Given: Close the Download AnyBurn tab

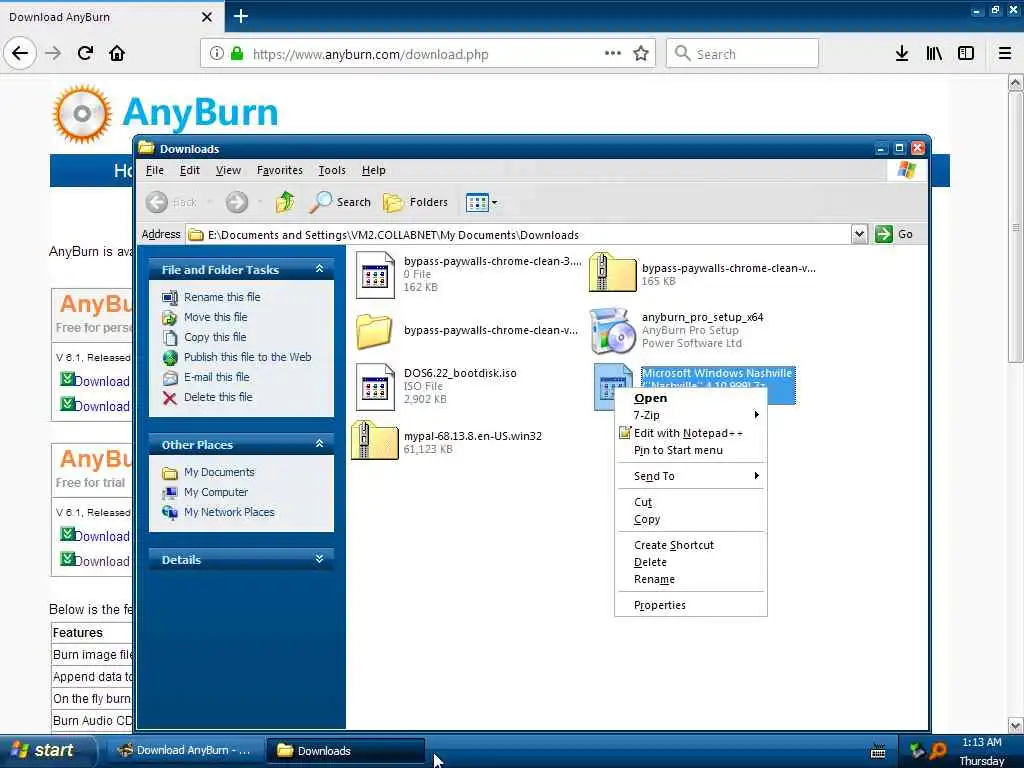Looking at the screenshot, I should (206, 17).
